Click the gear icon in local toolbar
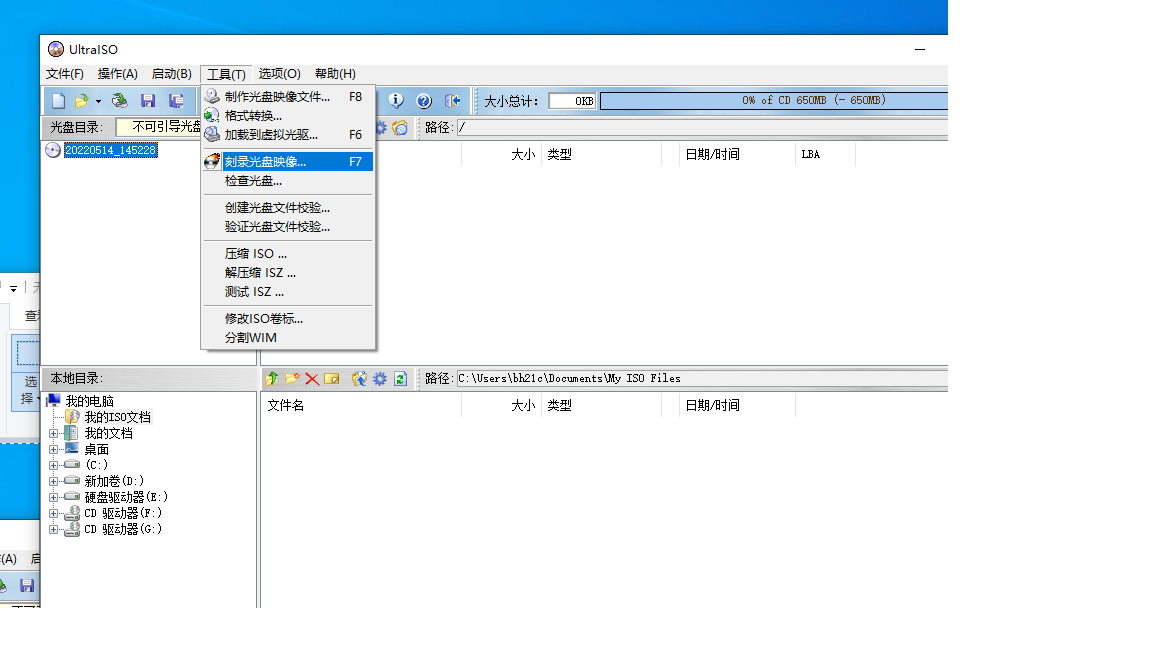1152x648 pixels. point(380,378)
